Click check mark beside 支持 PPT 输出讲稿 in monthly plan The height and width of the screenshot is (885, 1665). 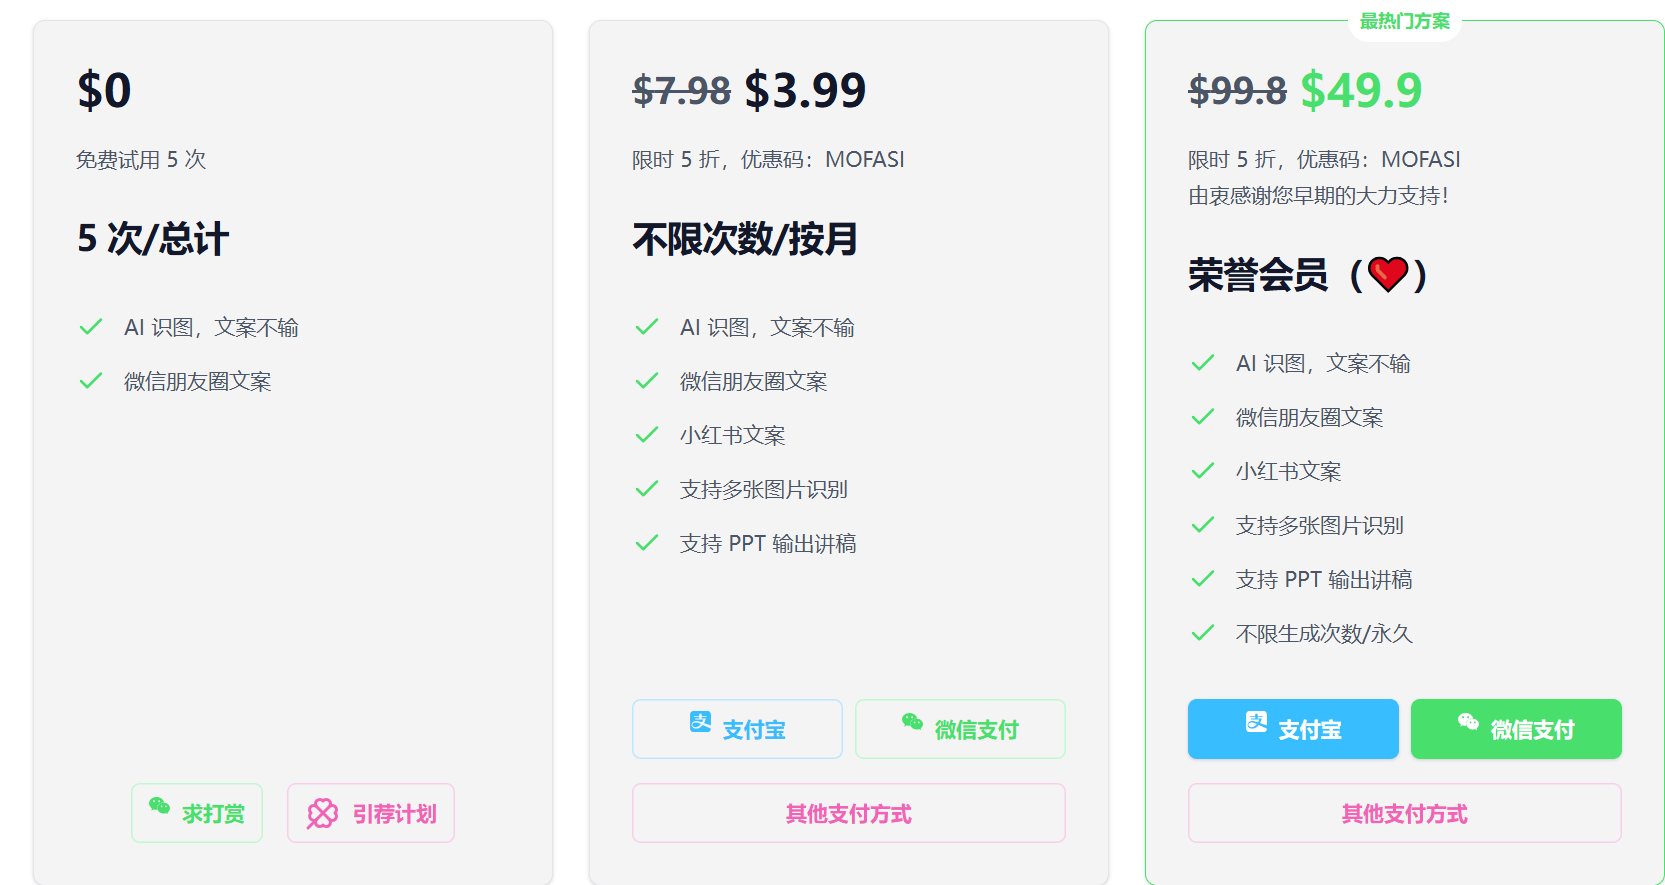[x=647, y=543]
